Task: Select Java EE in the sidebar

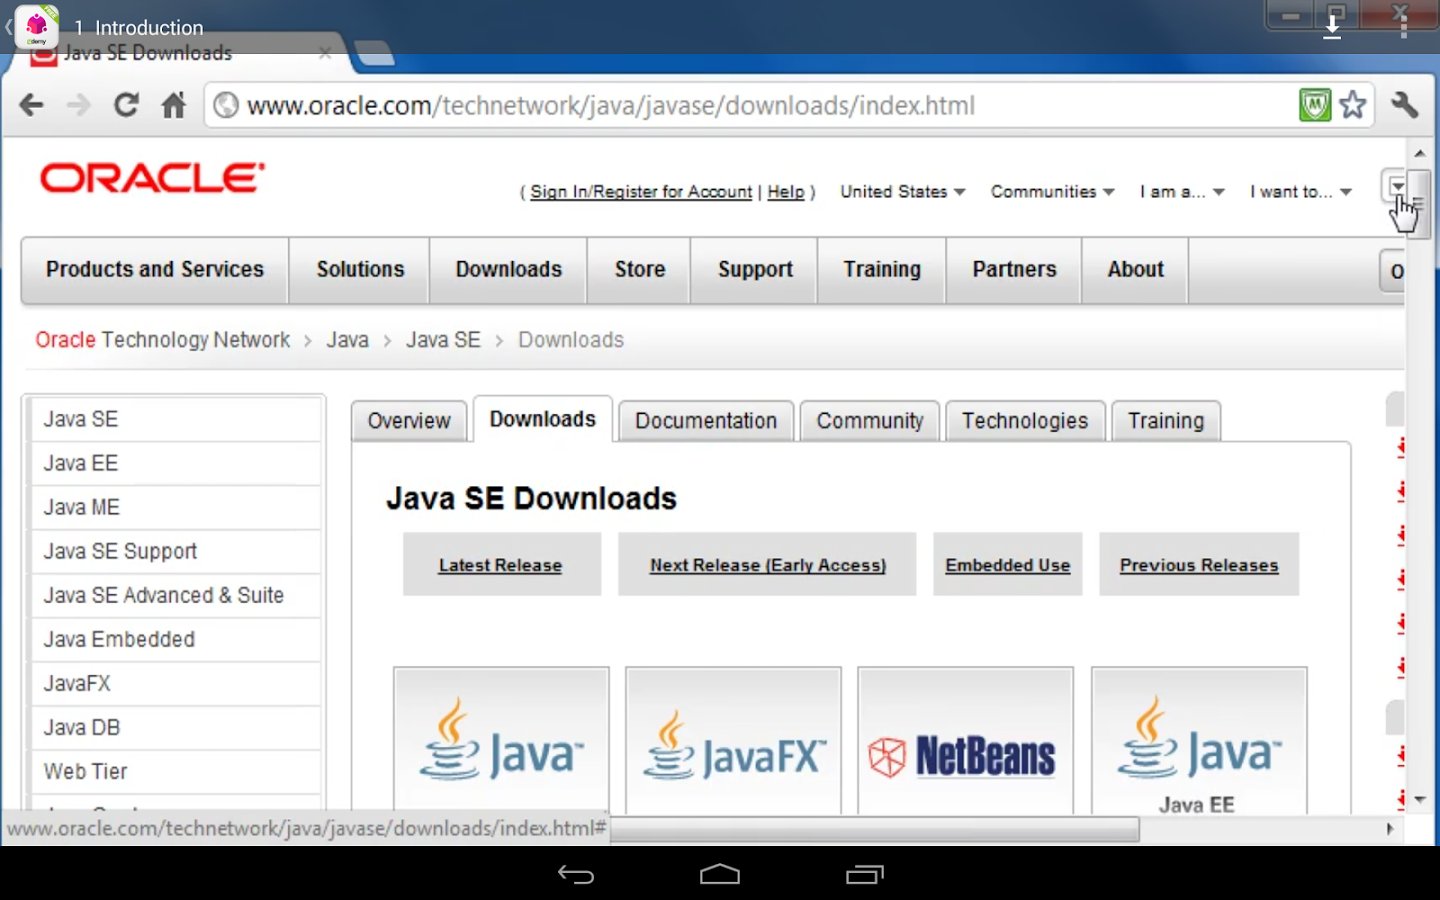Action: coord(175,463)
